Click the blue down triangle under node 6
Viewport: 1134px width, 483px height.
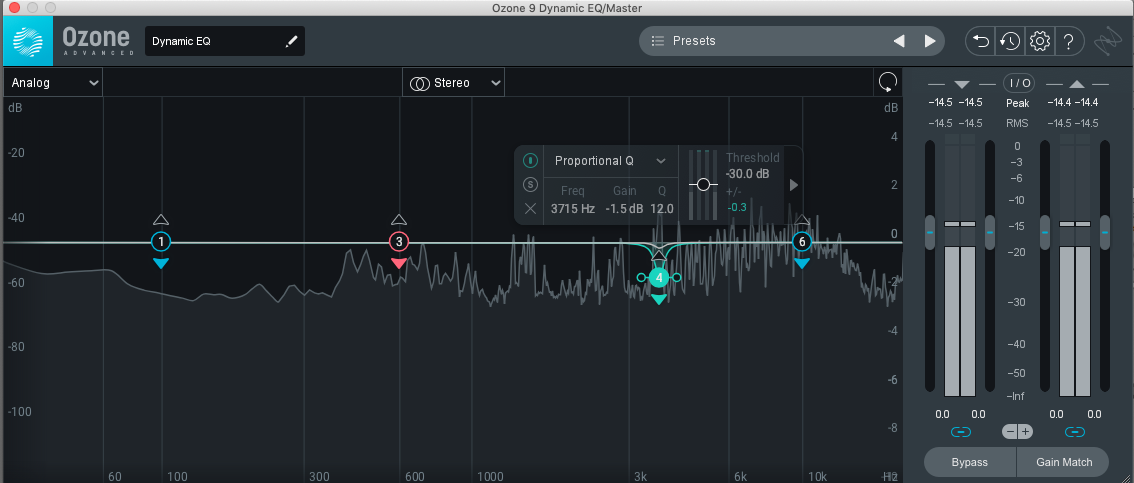pyautogui.click(x=801, y=263)
